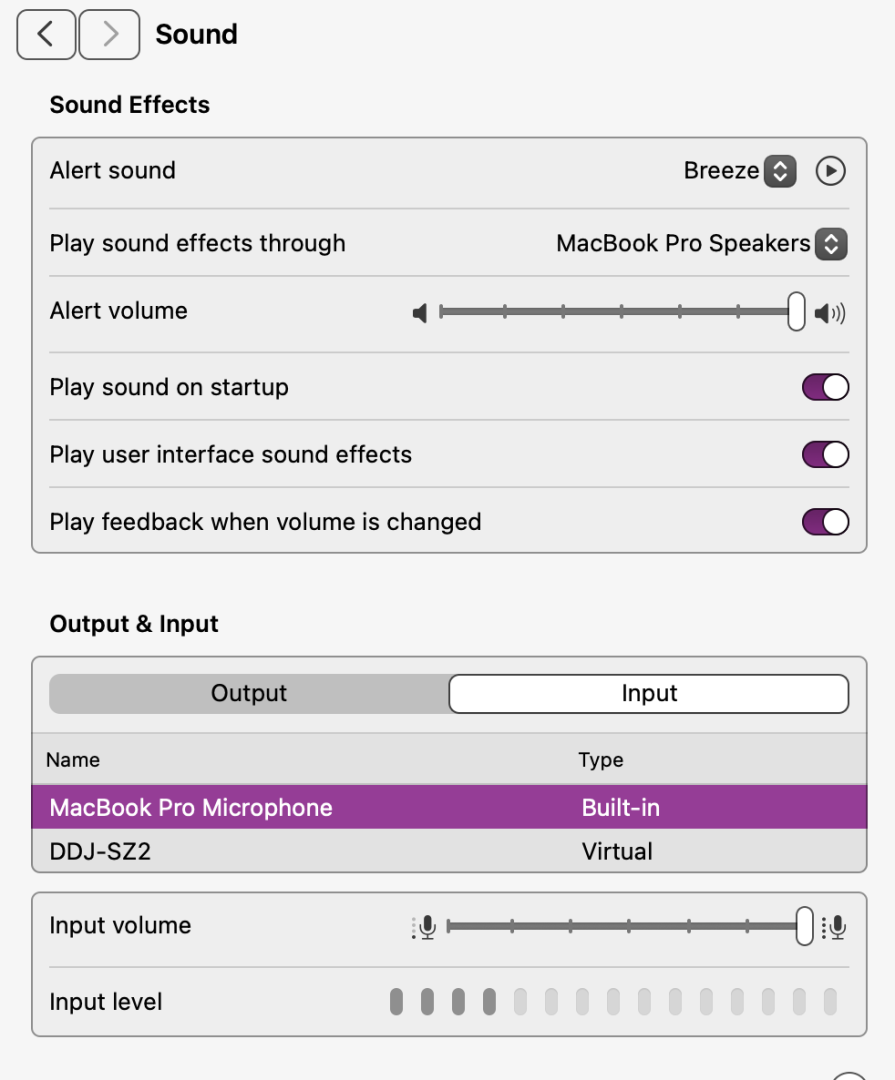Switch to the Output tab
This screenshot has width=895, height=1080.
click(x=249, y=693)
